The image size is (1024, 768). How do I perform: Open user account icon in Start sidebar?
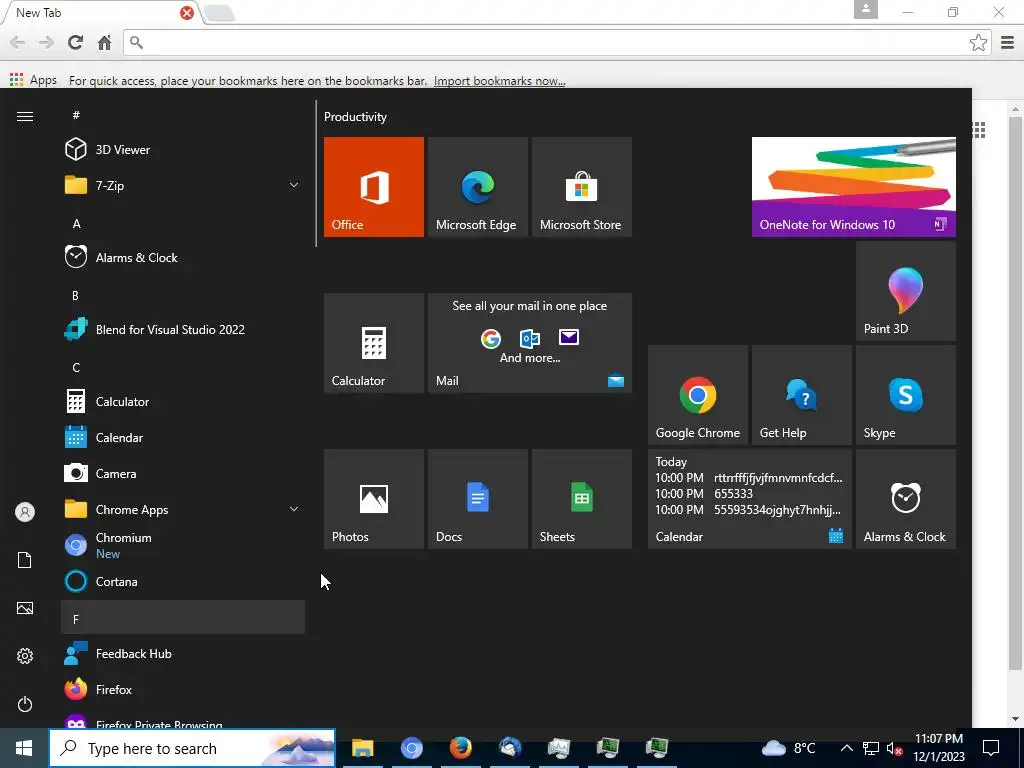point(25,512)
